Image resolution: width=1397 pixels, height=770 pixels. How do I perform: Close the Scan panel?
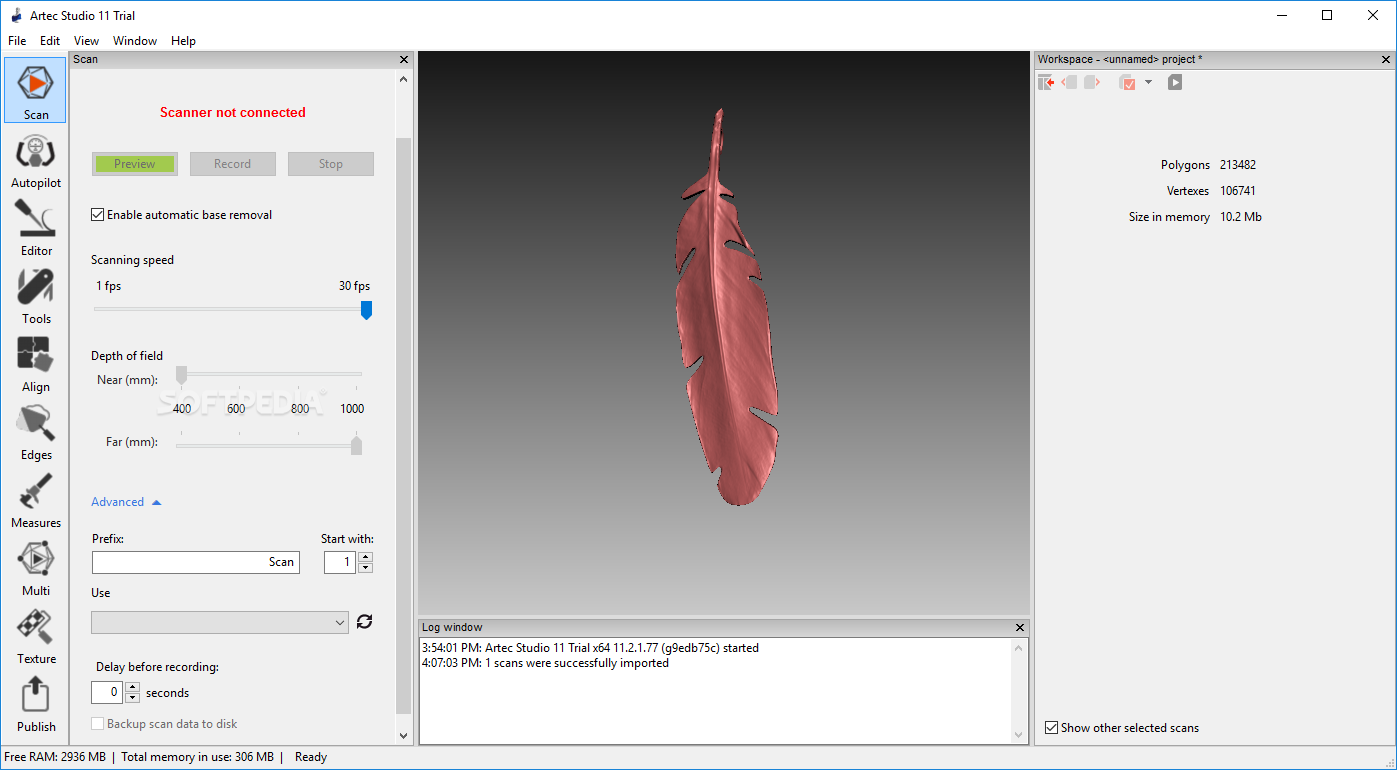[x=403, y=60]
